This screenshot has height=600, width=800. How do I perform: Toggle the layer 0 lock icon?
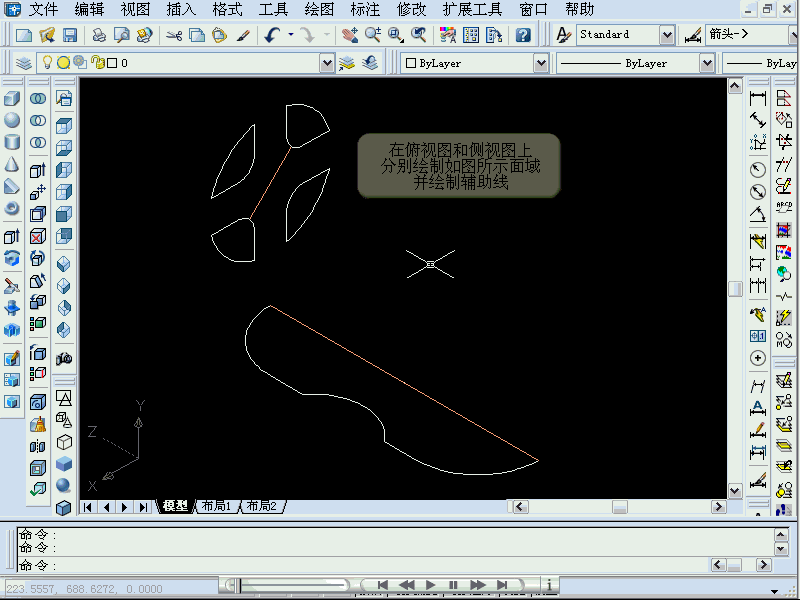coord(97,63)
